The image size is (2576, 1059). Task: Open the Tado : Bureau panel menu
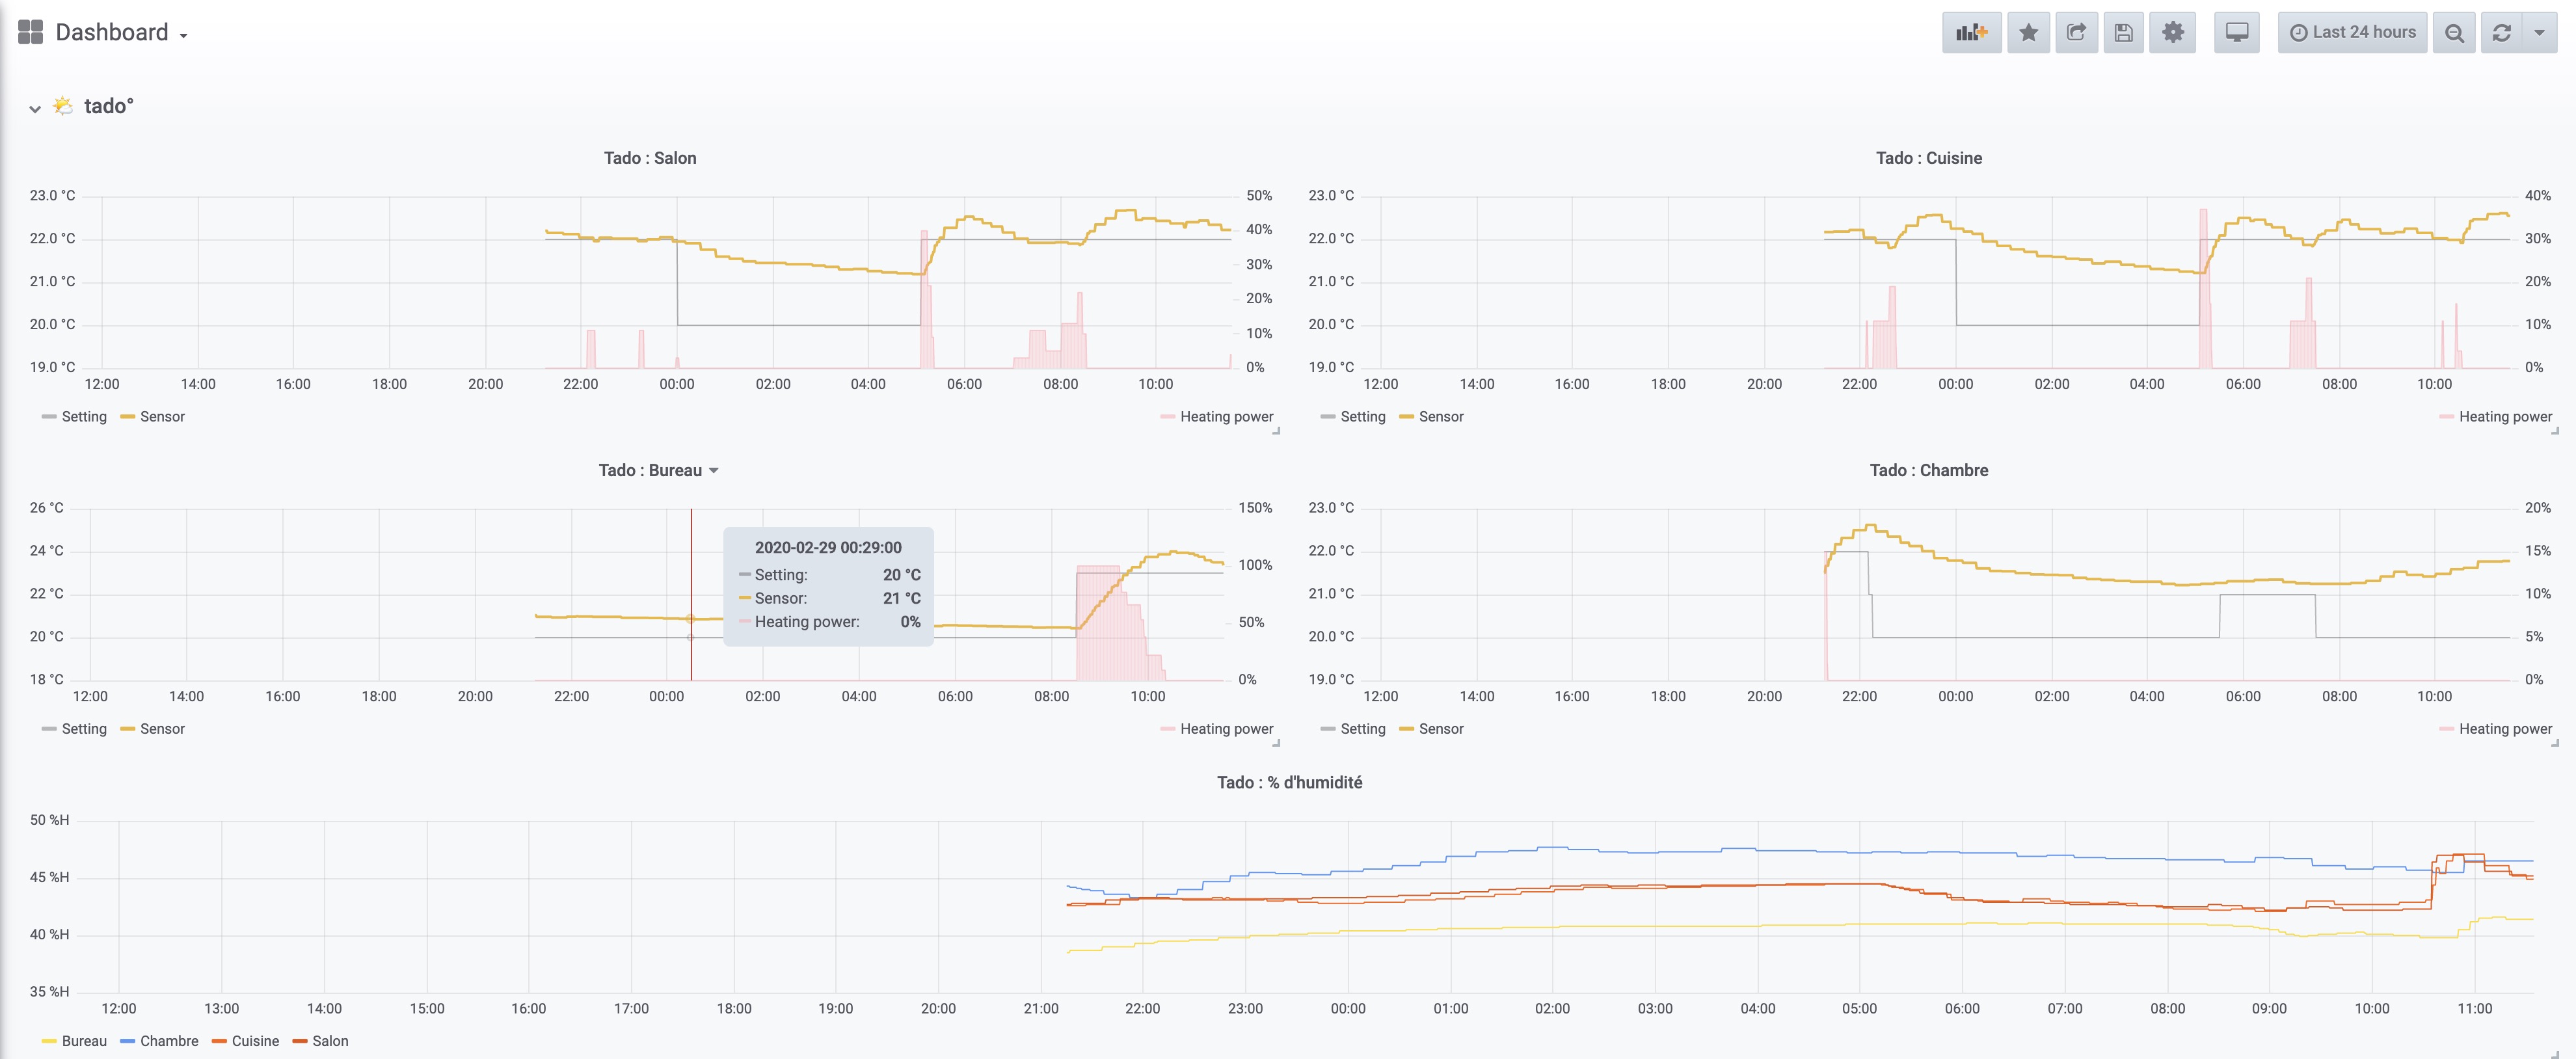click(x=659, y=470)
